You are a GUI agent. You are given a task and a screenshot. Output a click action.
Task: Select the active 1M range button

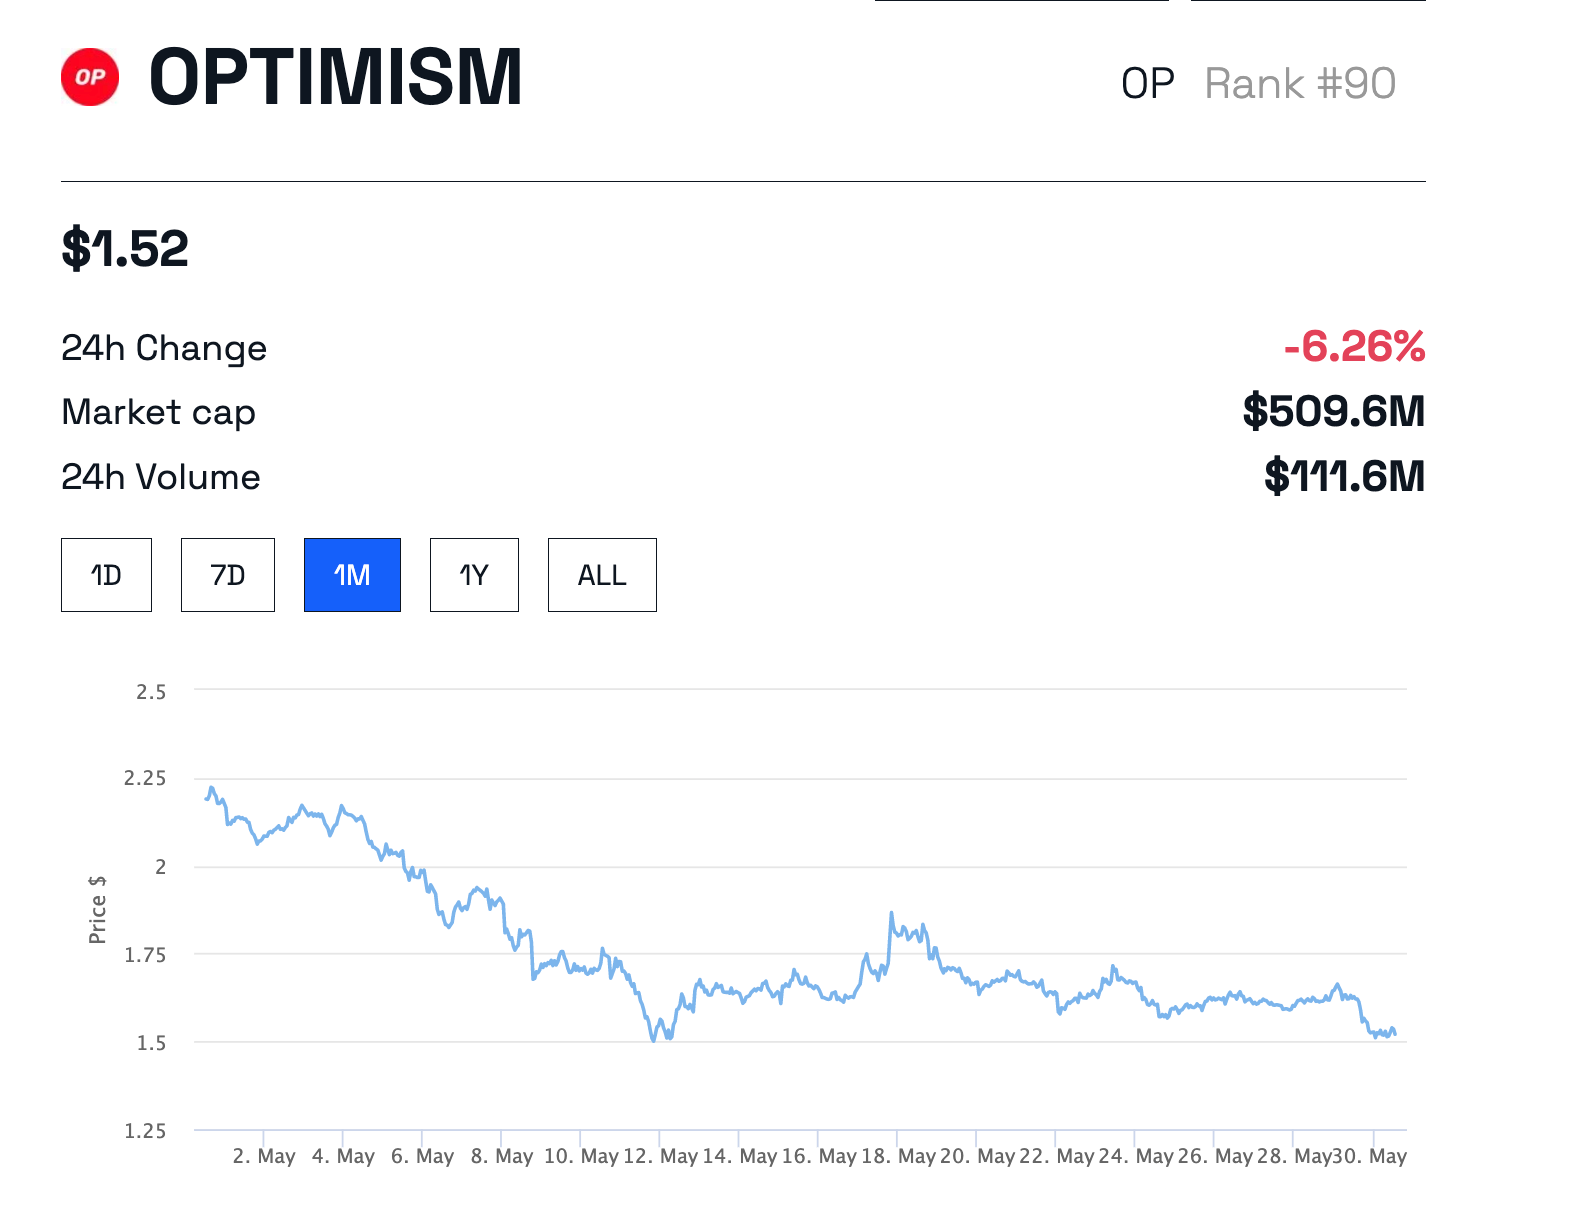(352, 575)
